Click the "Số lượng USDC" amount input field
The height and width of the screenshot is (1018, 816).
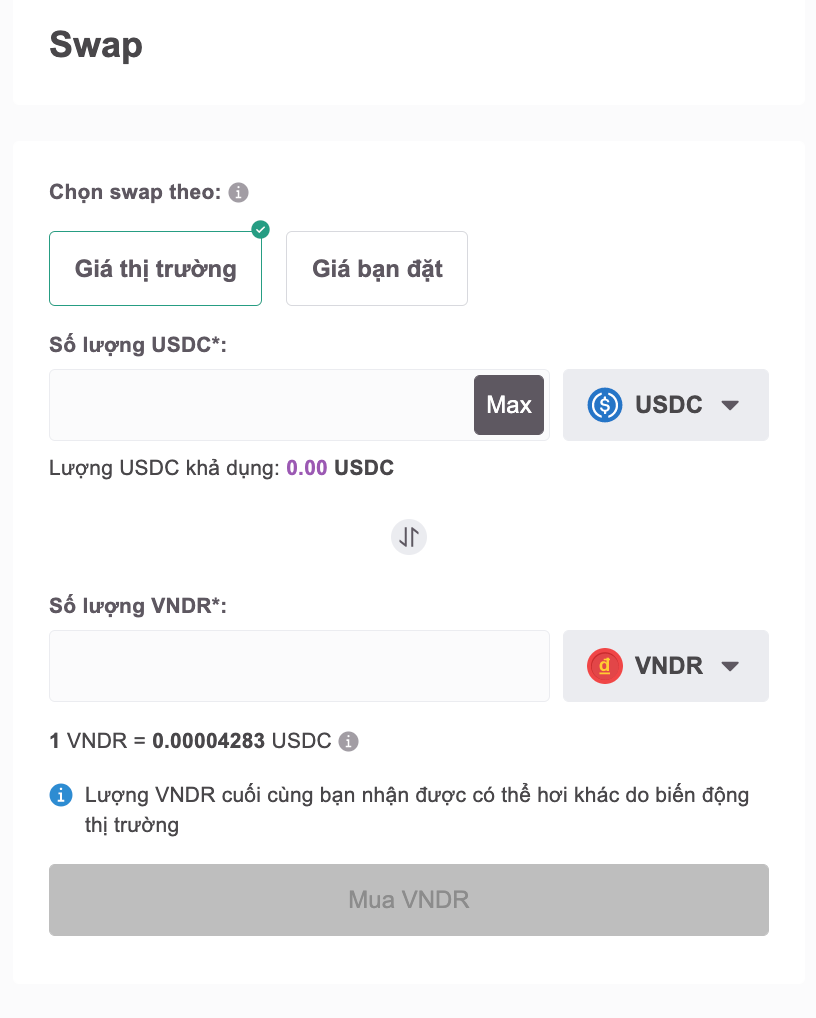tap(260, 405)
